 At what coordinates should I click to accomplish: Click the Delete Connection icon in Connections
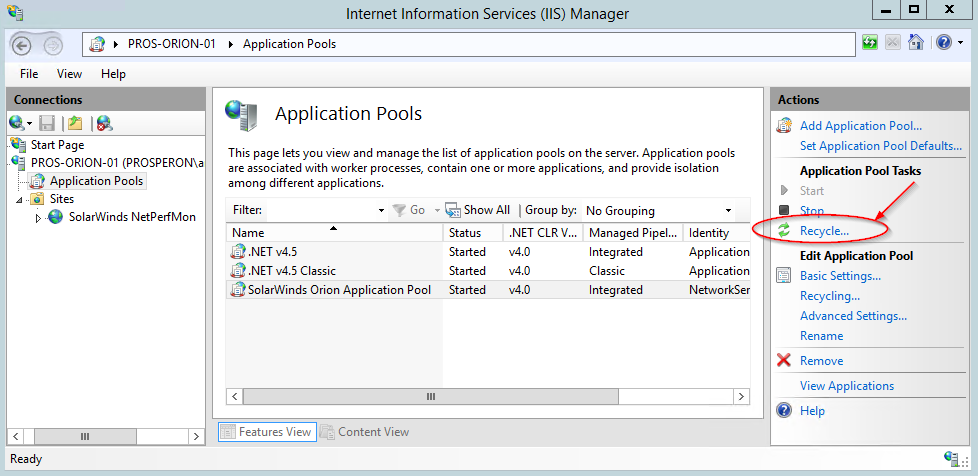pyautogui.click(x=104, y=123)
